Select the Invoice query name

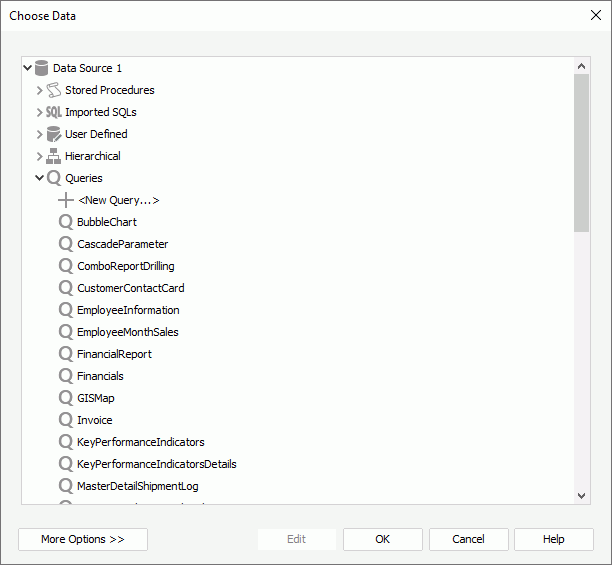pos(95,420)
